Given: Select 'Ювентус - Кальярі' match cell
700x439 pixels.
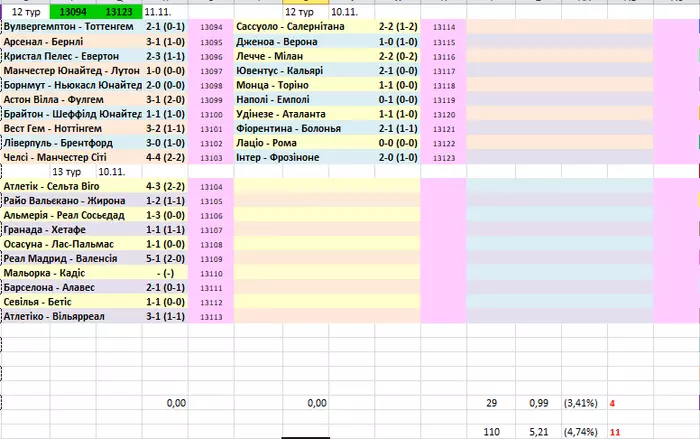Looking at the screenshot, I should [x=304, y=71].
